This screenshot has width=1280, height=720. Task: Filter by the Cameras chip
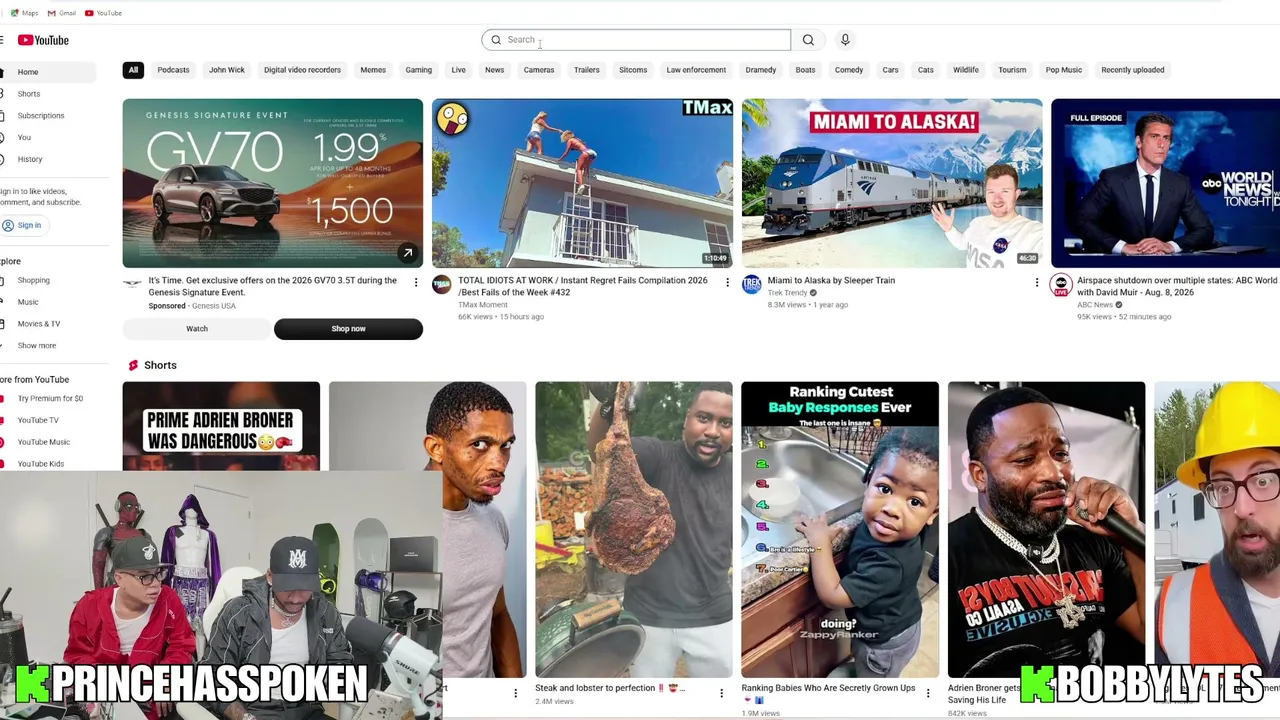pyautogui.click(x=539, y=70)
